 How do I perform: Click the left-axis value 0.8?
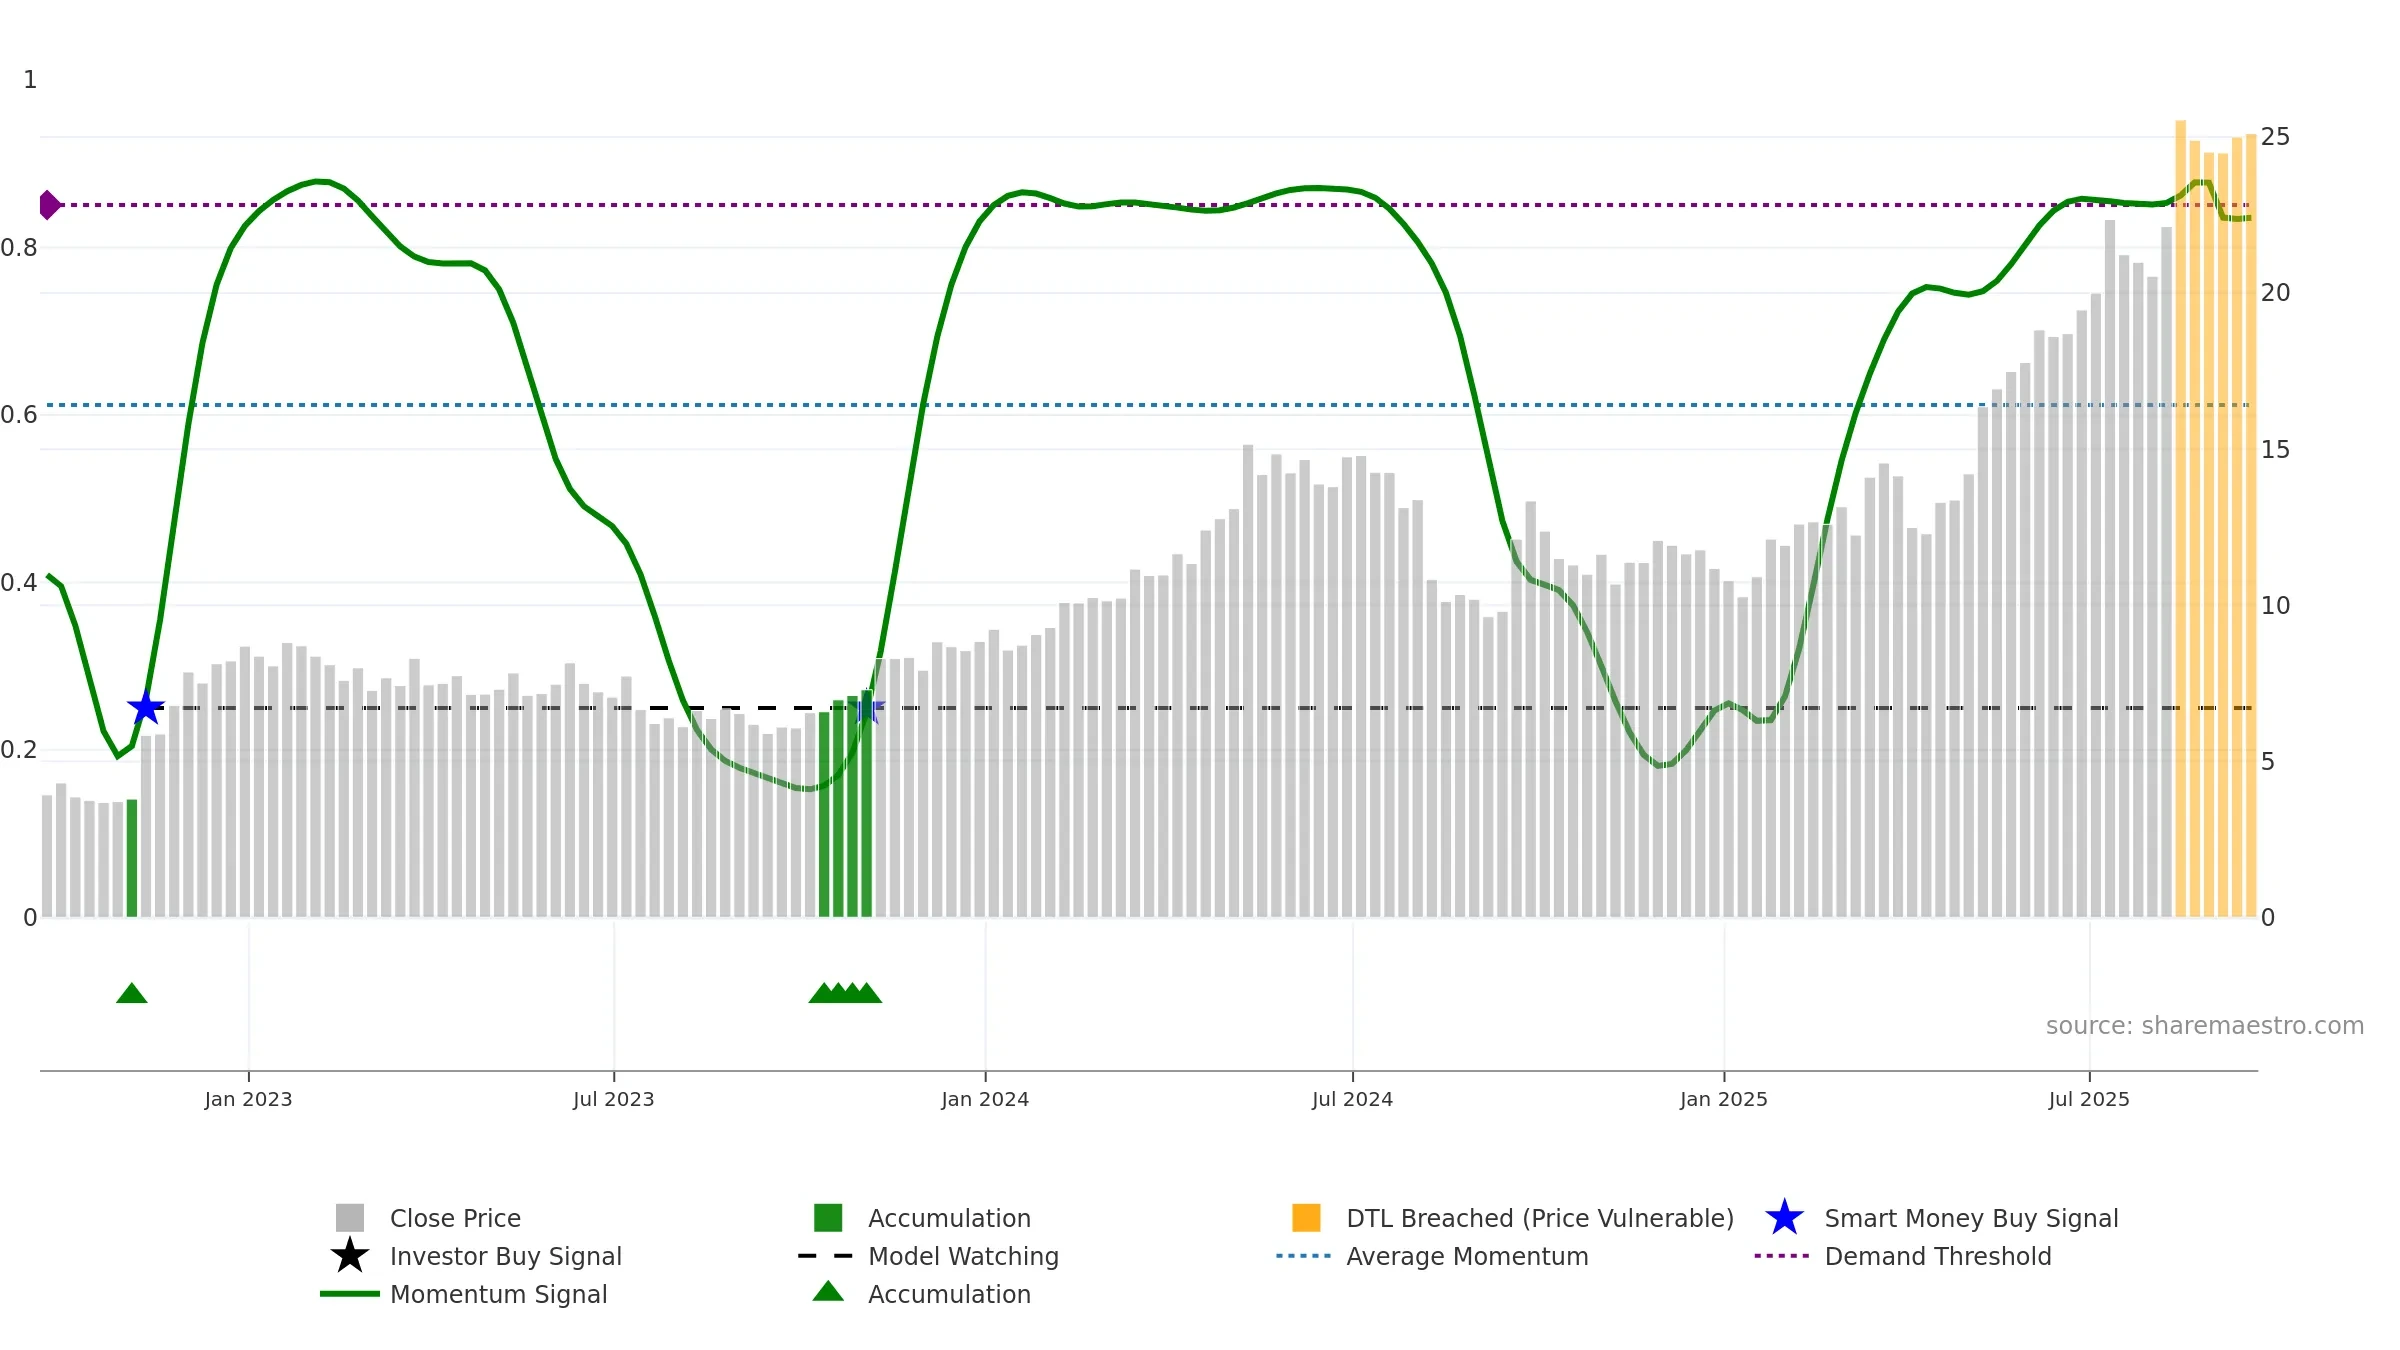[x=19, y=248]
